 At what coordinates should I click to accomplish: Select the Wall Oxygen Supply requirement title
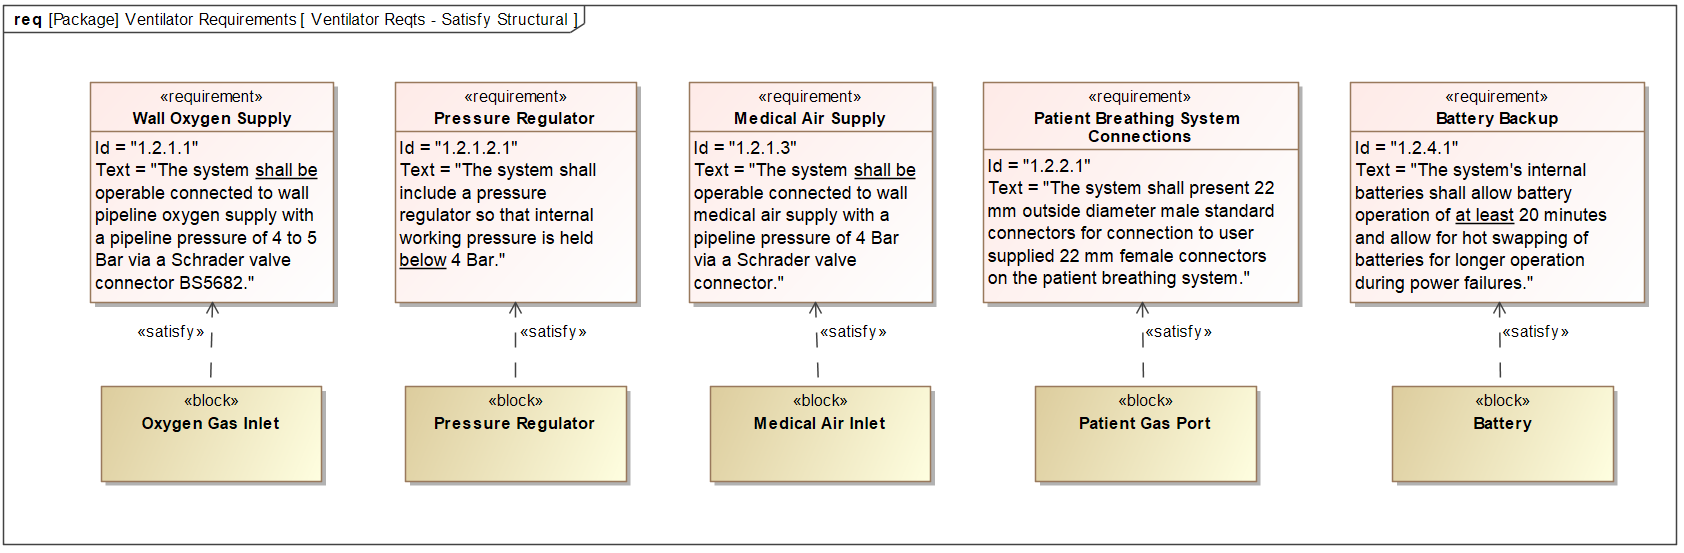tap(212, 118)
